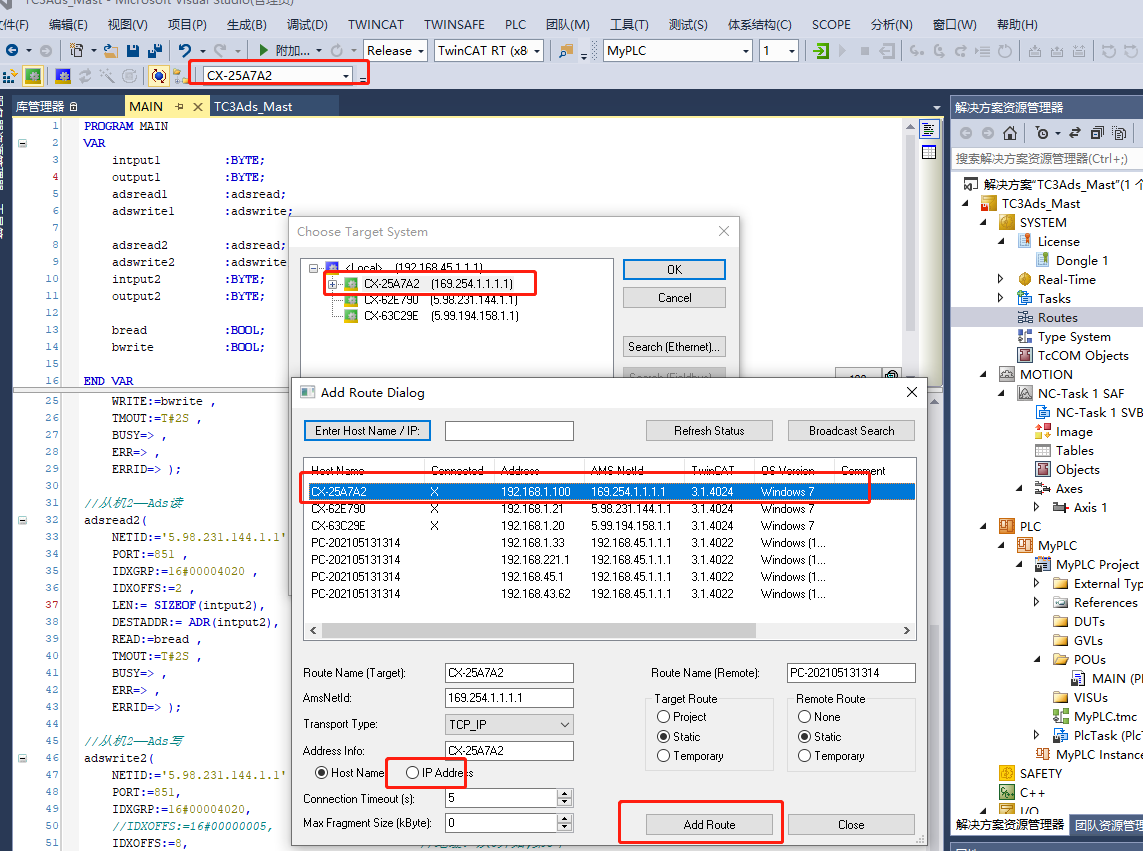Expand CX-25A7A2 node in target tree
The image size is (1143, 851).
332,284
